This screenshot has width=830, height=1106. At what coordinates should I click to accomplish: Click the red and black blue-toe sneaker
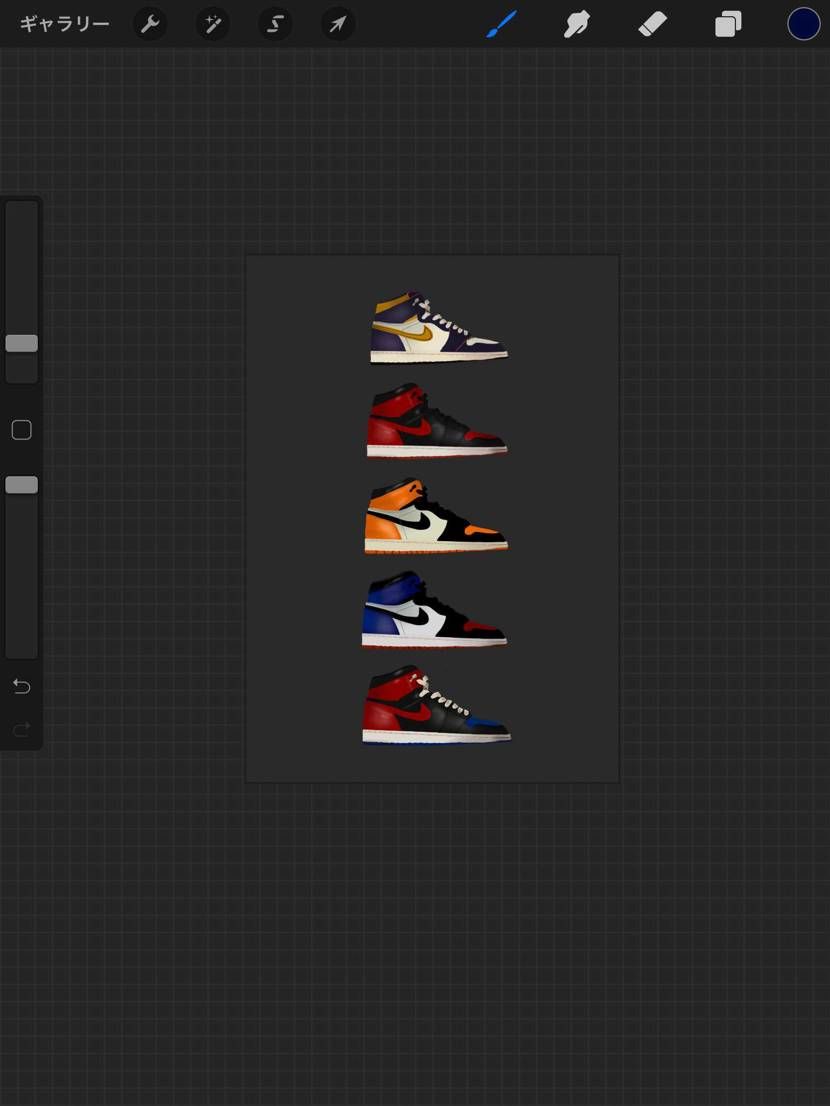(x=436, y=705)
